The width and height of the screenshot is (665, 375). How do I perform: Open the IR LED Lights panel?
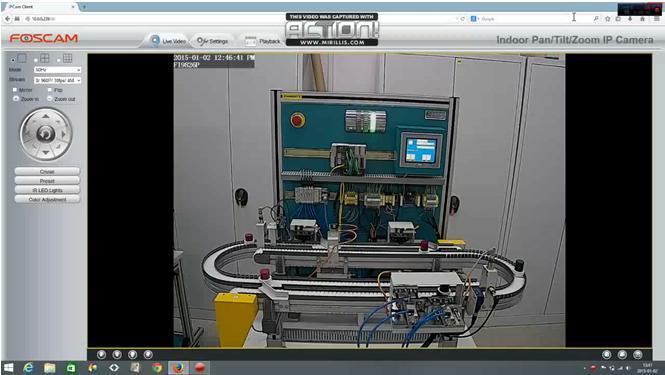(x=47, y=190)
